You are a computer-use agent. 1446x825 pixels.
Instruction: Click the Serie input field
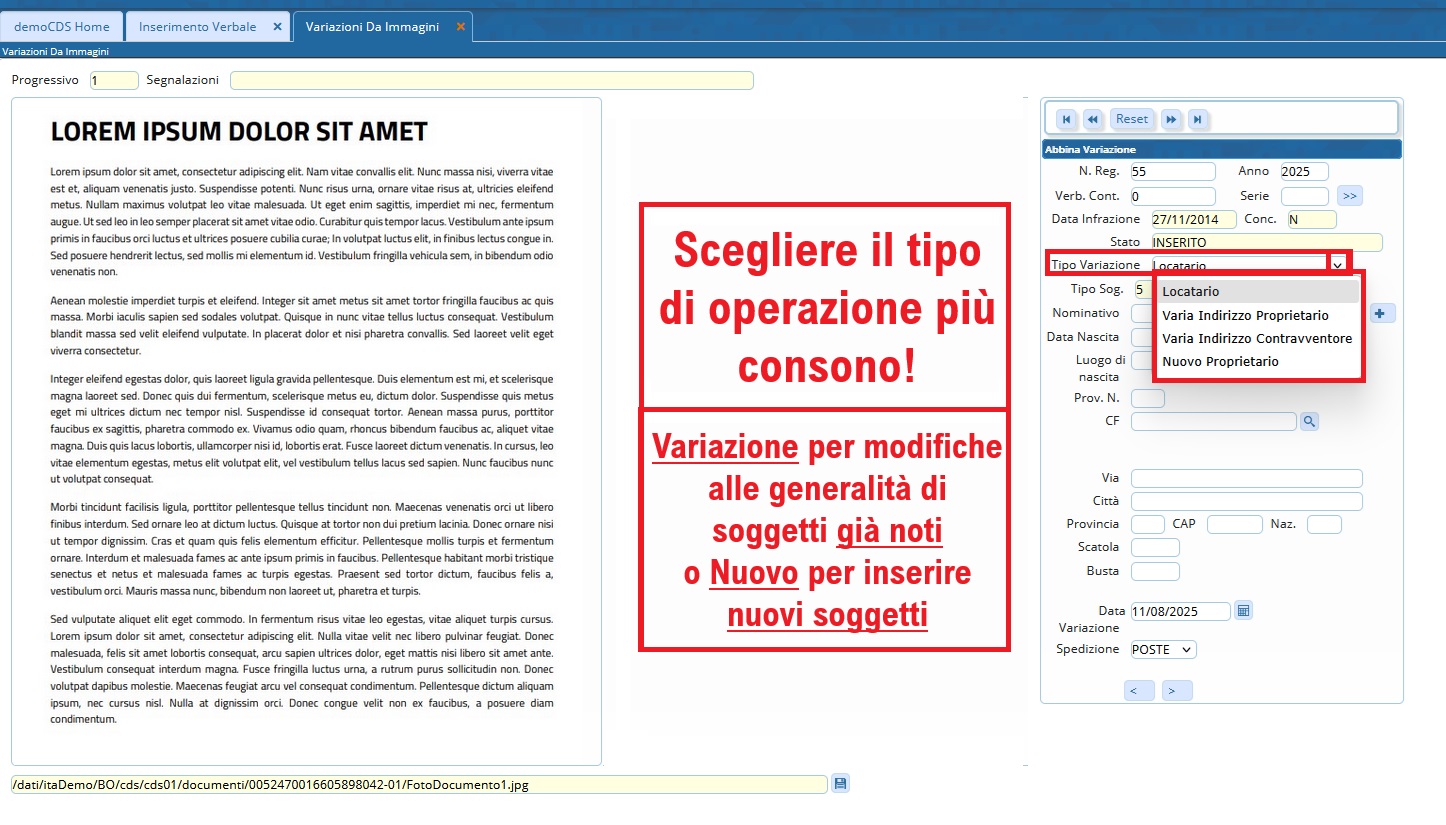click(x=1305, y=196)
